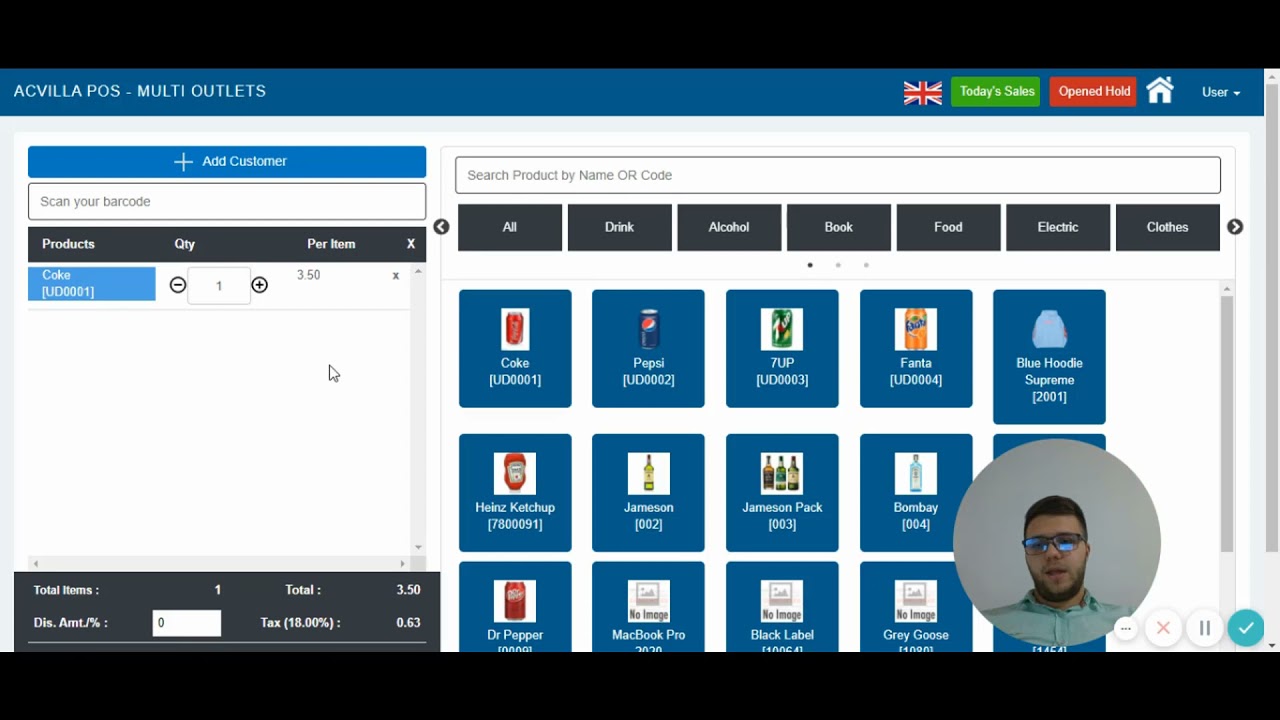Select the All category tab
The width and height of the screenshot is (1280, 720).
coord(510,228)
